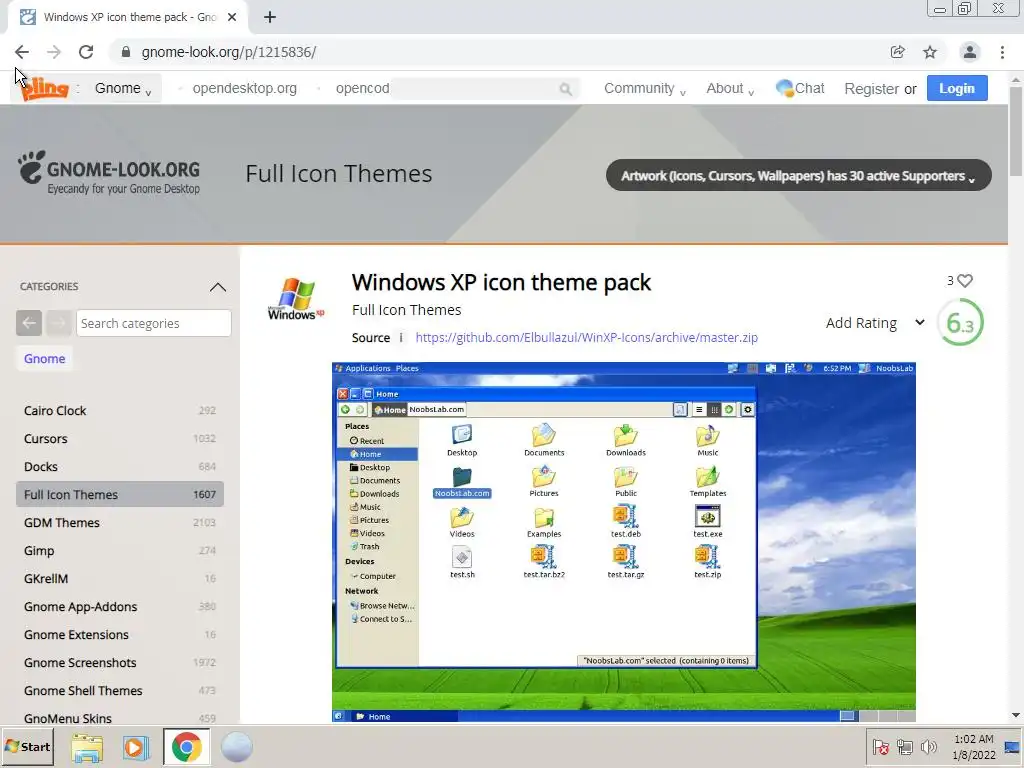Image resolution: width=1024 pixels, height=768 pixels.
Task: Click the Chrome taskbar icon
Action: (x=186, y=747)
